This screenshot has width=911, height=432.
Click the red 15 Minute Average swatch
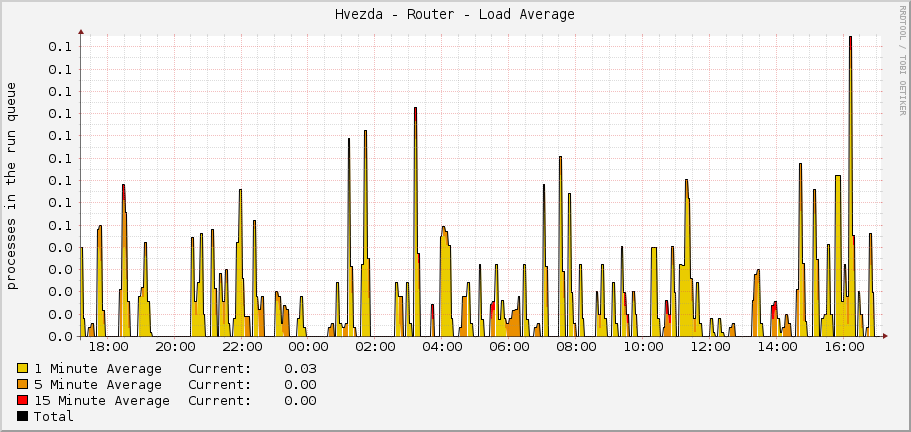coord(22,401)
